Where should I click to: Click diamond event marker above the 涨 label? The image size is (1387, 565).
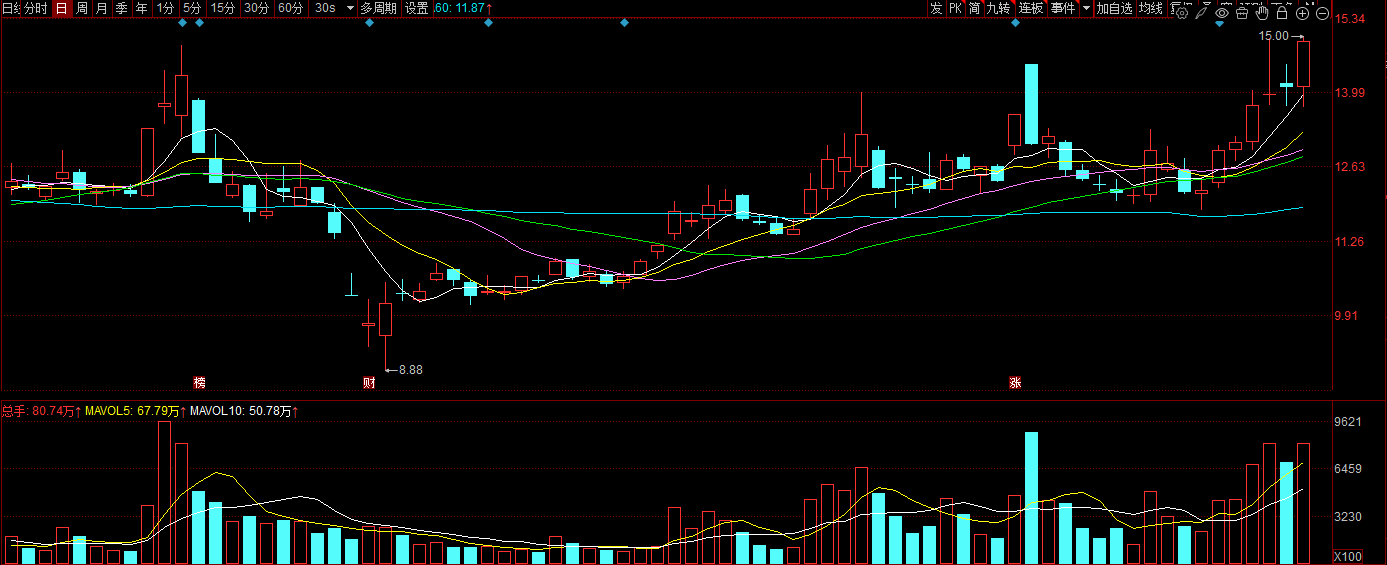tap(1015, 23)
